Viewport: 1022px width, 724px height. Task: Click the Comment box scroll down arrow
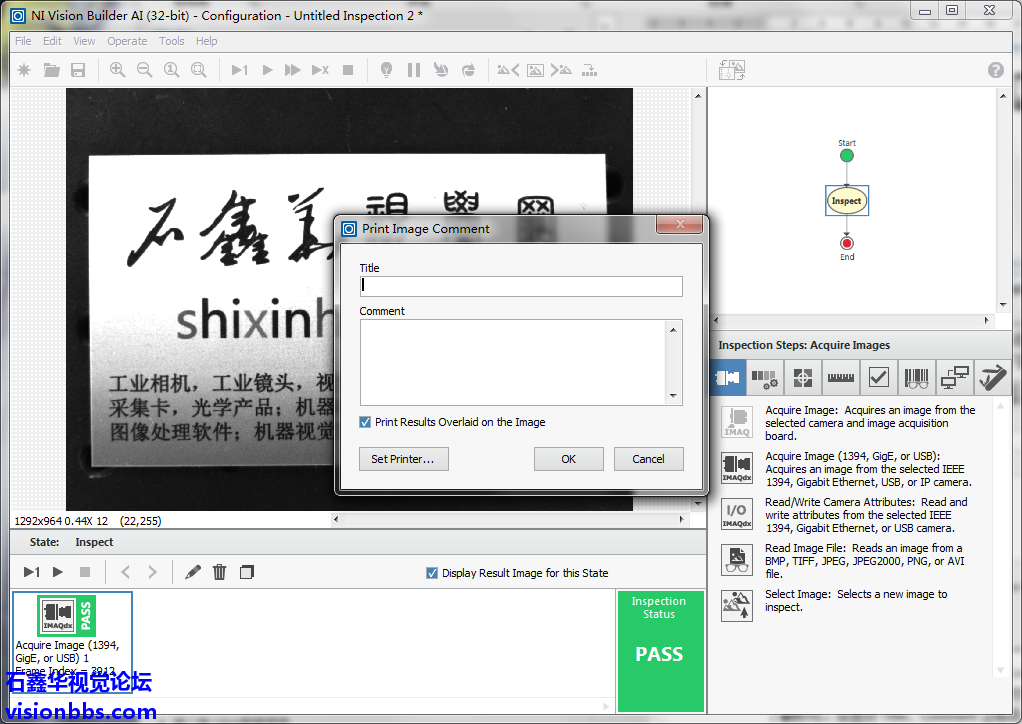point(674,396)
